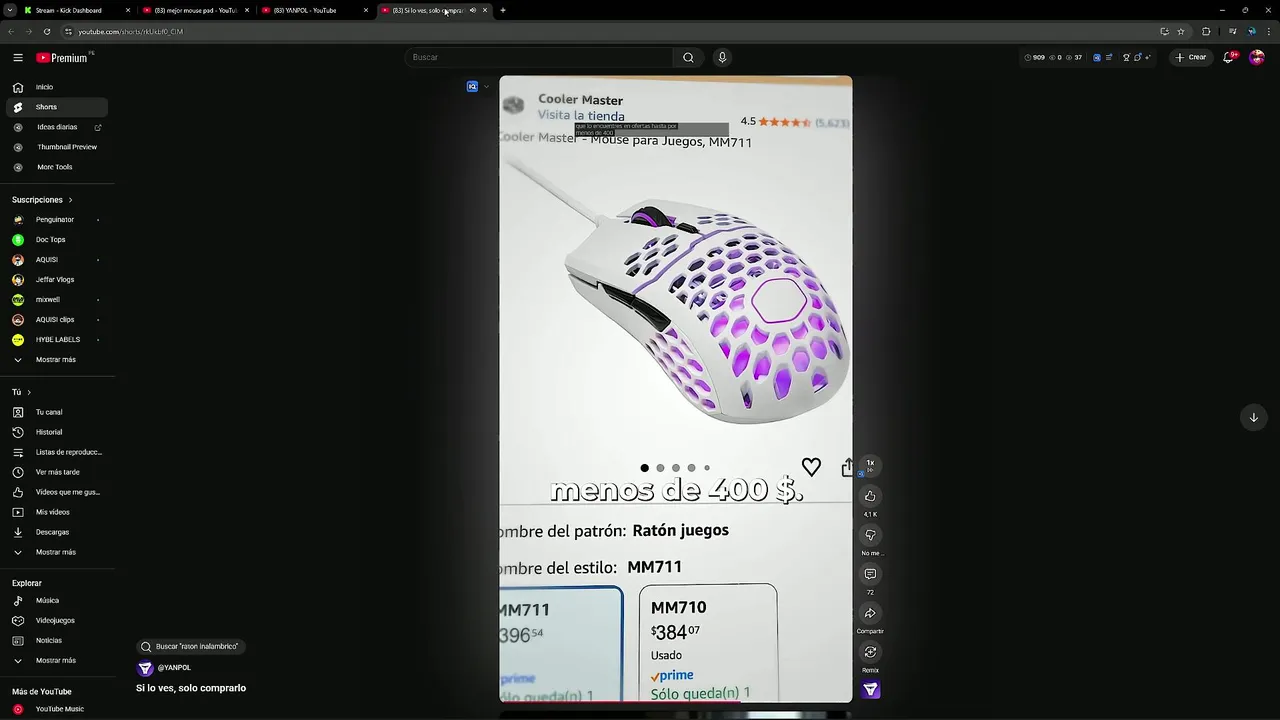Open Ideas diarias in sidebar
Image resolution: width=1280 pixels, height=720 pixels.
57,127
